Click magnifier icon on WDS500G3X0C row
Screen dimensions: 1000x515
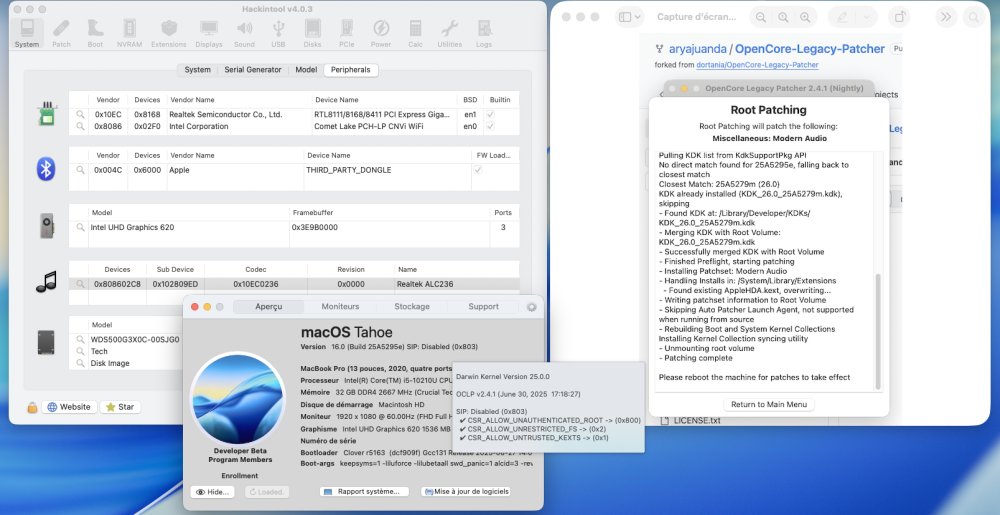click(x=80, y=340)
